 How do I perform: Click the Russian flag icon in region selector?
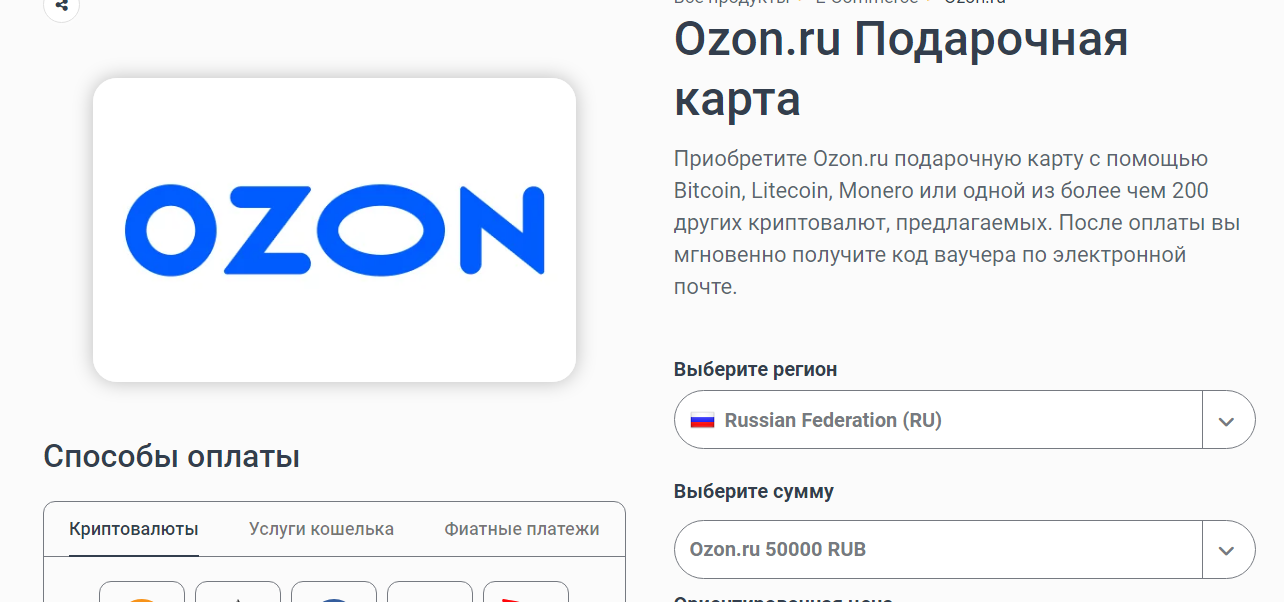pos(702,420)
